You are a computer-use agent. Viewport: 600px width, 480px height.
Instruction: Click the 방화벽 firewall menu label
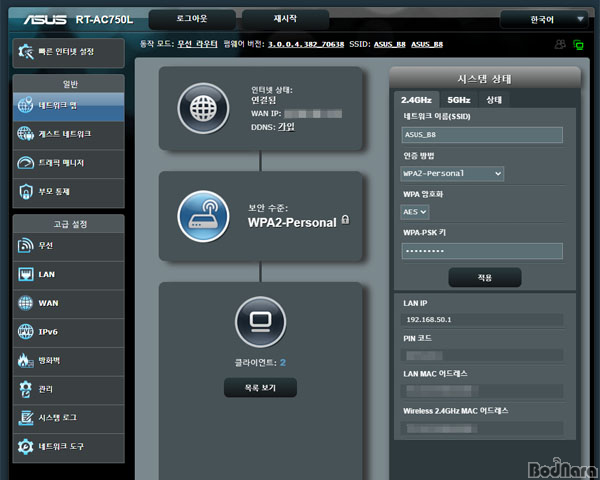click(x=49, y=360)
